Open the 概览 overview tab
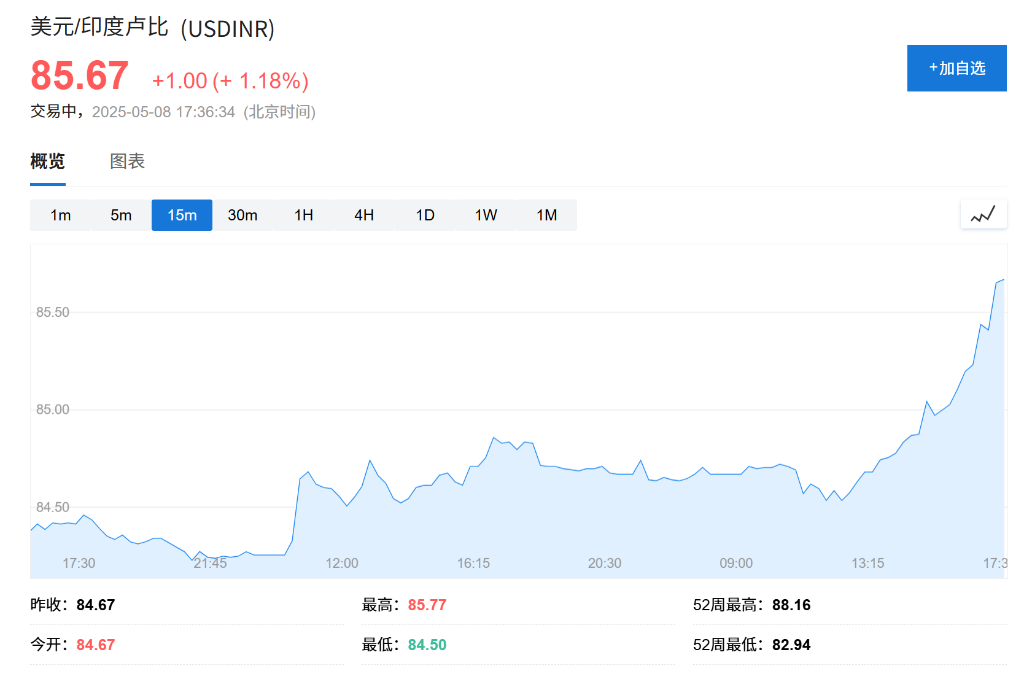 [x=48, y=161]
